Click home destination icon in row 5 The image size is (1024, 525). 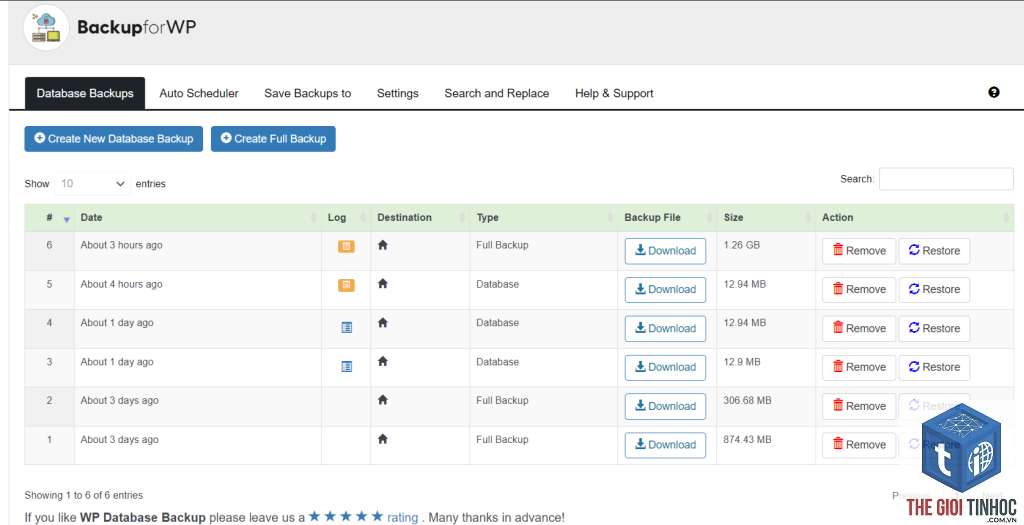point(383,284)
